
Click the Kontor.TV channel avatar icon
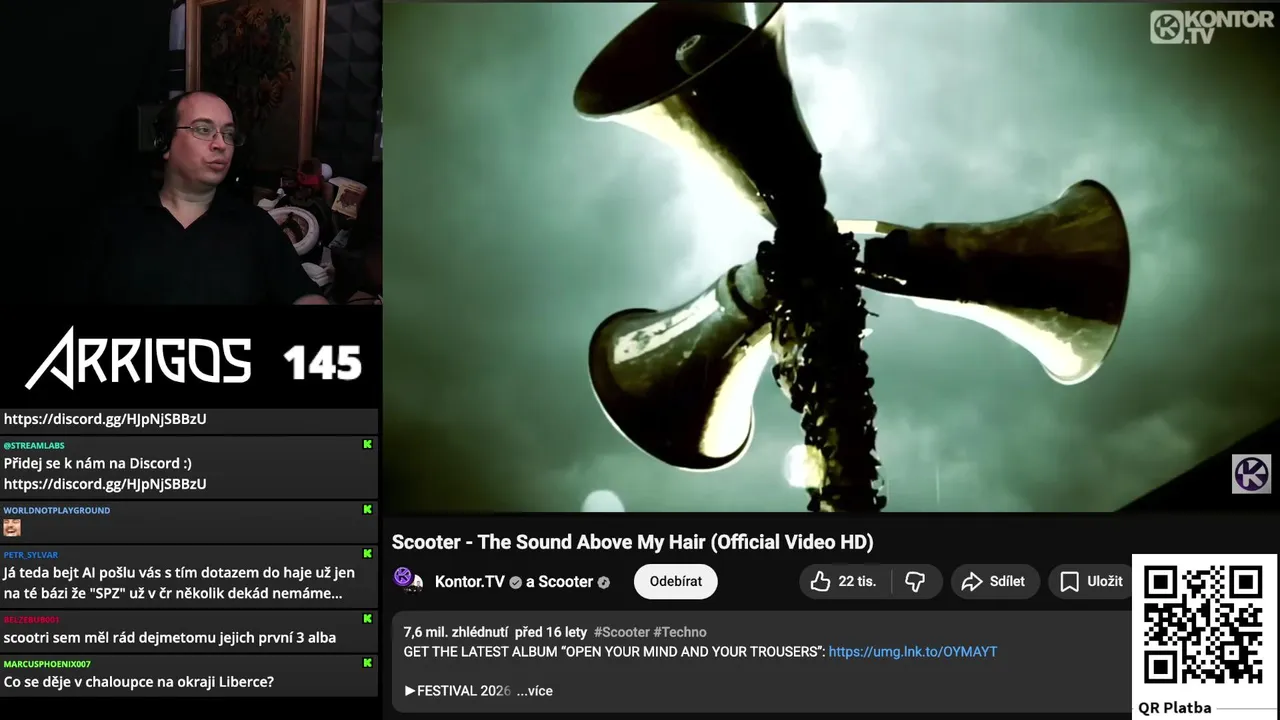pyautogui.click(x=408, y=580)
